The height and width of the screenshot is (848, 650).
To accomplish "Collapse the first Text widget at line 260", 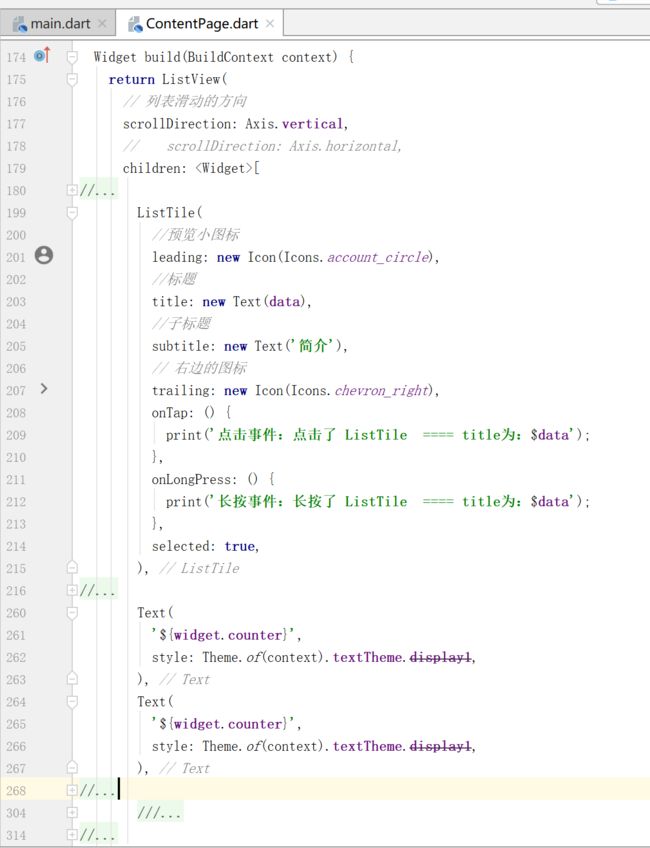I will click(x=72, y=612).
